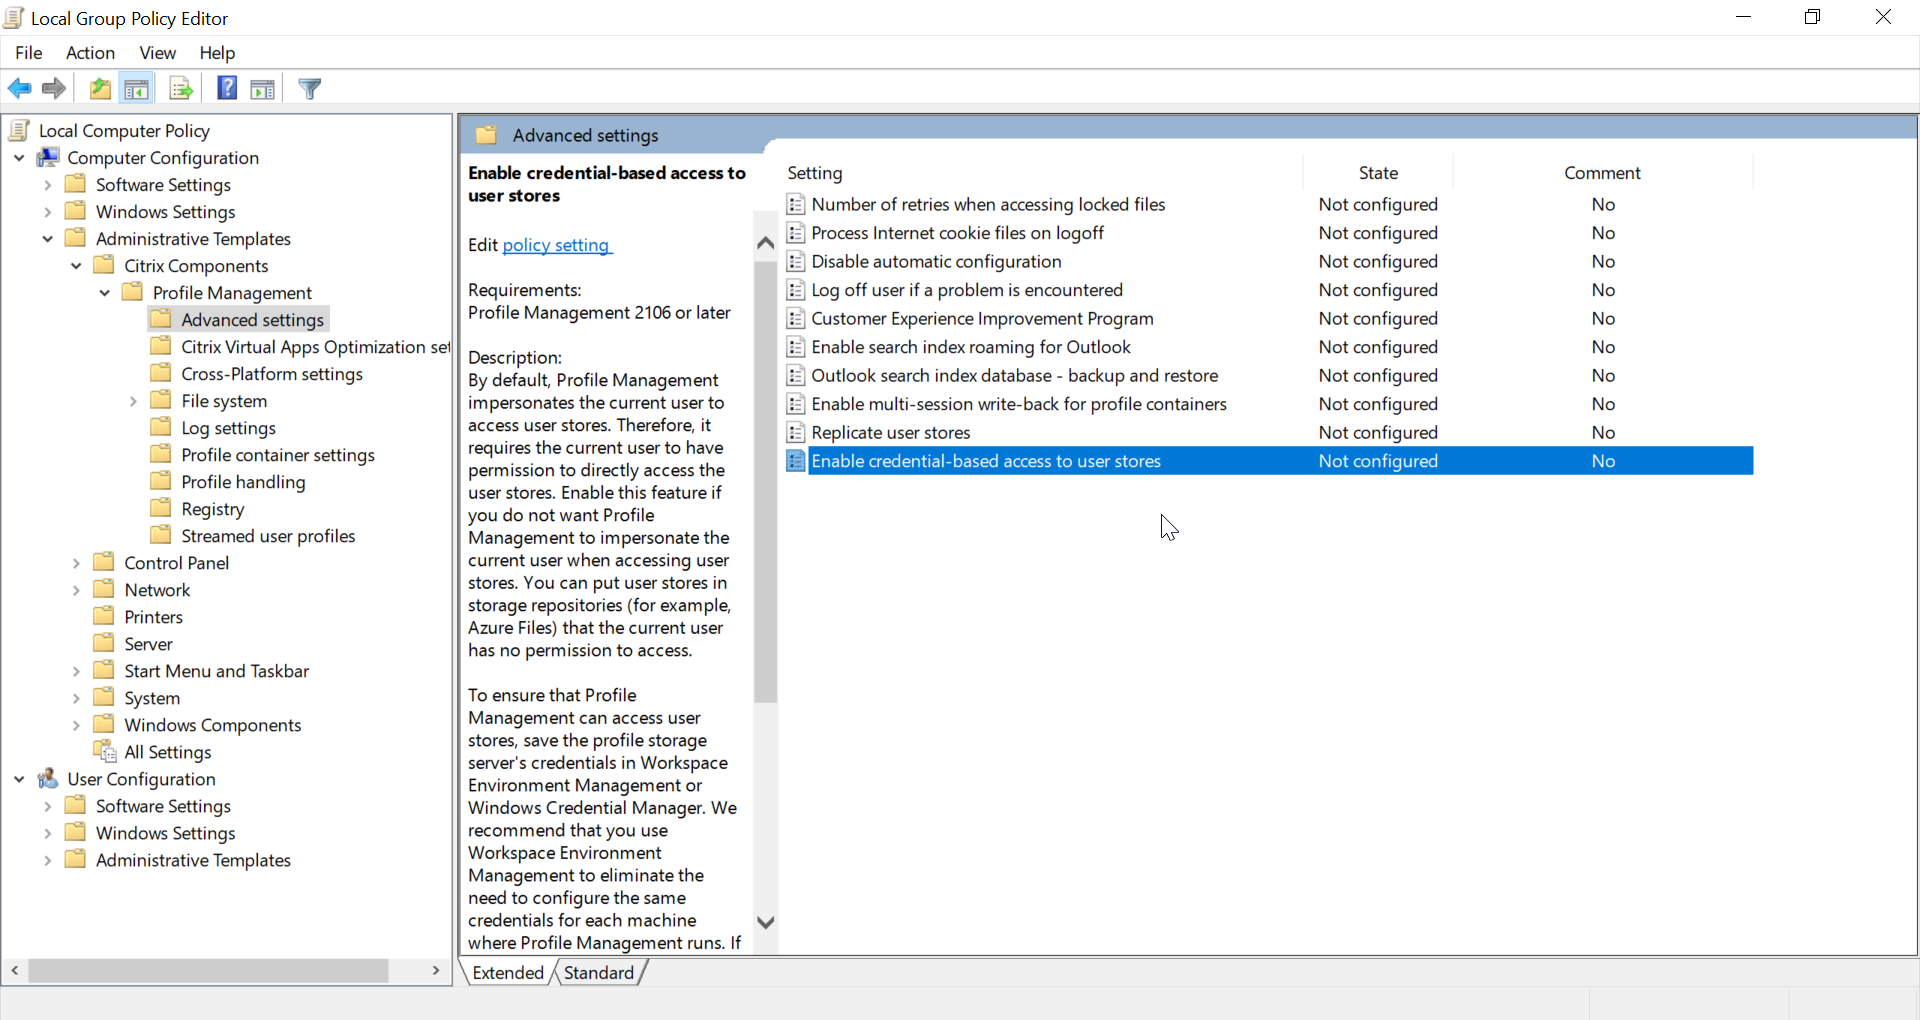
Task: Collapse the Citrix Components node
Action: [x=76, y=265]
